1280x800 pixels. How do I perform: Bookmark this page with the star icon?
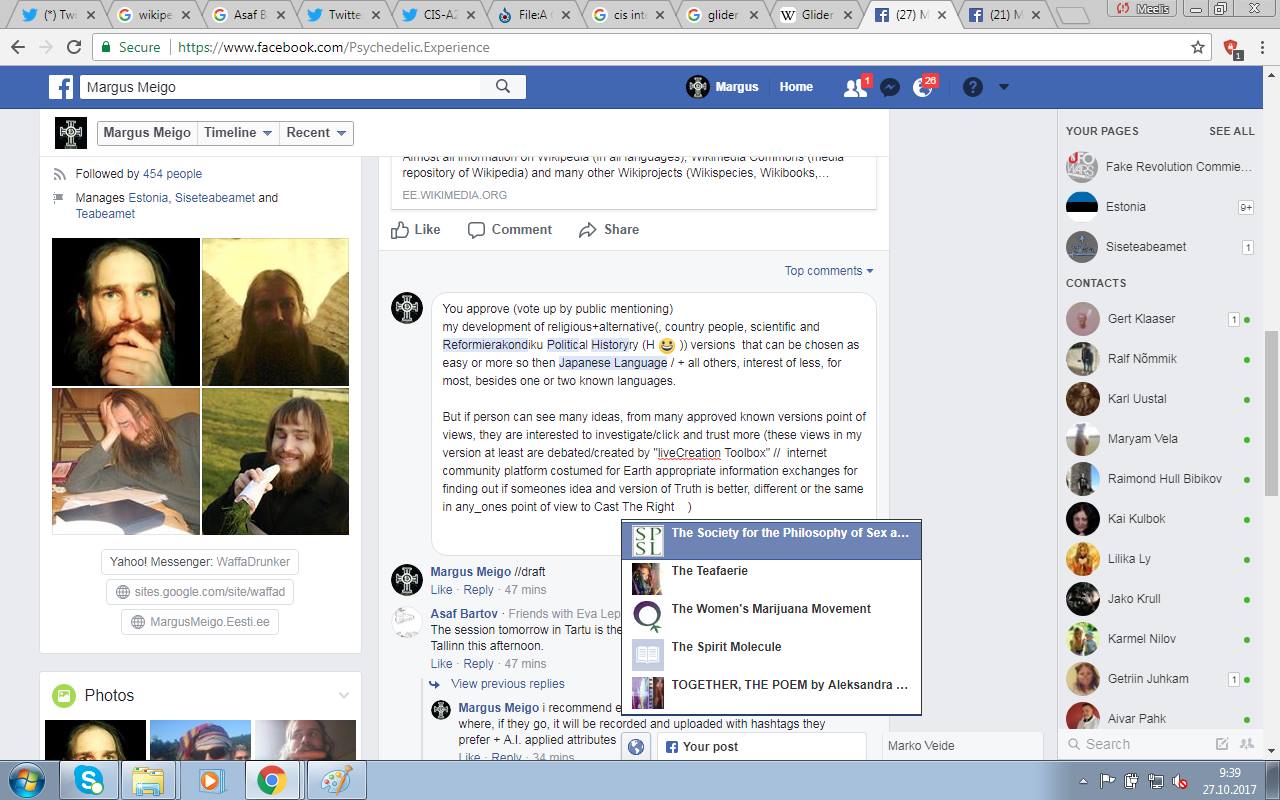click(x=1198, y=47)
